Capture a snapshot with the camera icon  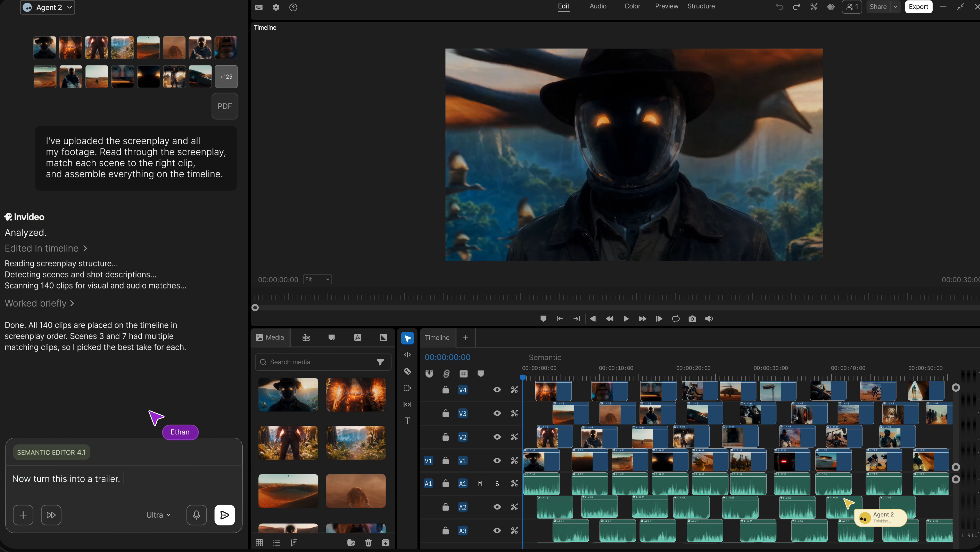tap(692, 319)
